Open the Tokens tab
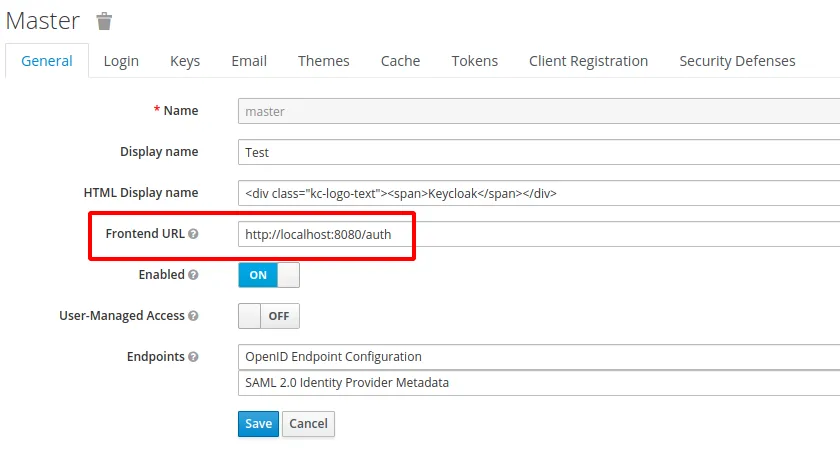 coord(475,61)
